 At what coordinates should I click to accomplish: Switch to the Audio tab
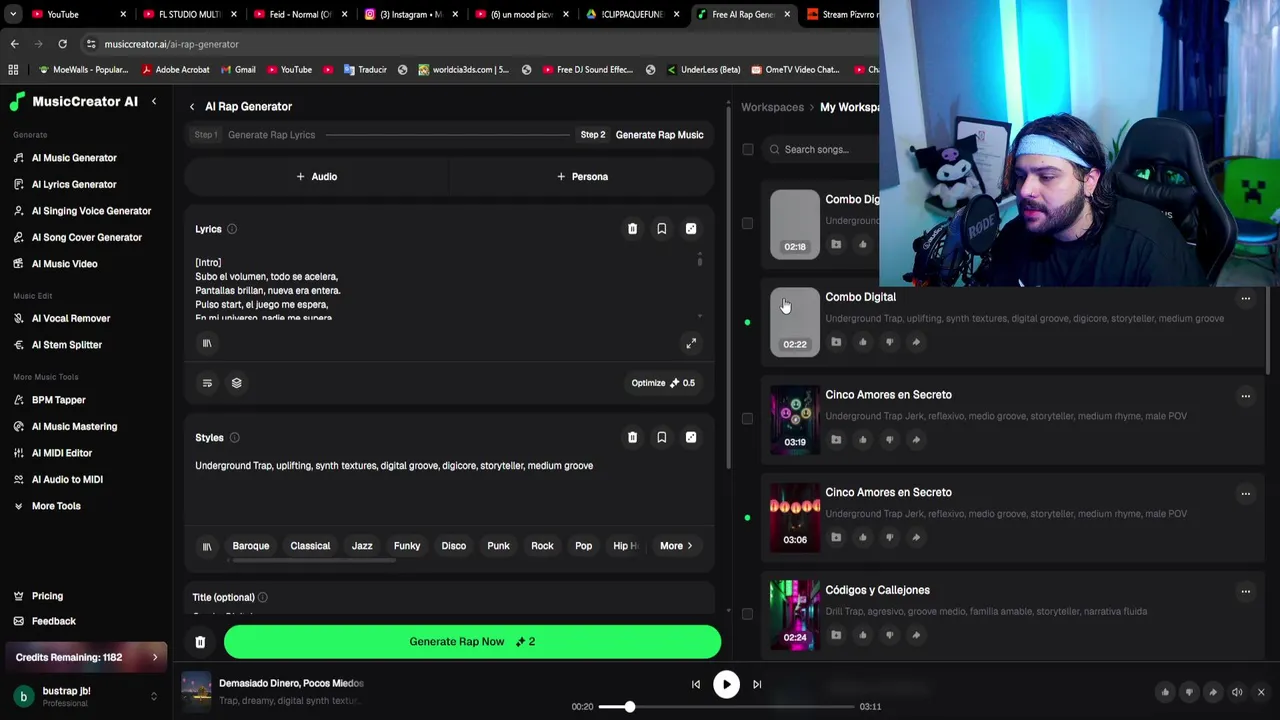316,176
